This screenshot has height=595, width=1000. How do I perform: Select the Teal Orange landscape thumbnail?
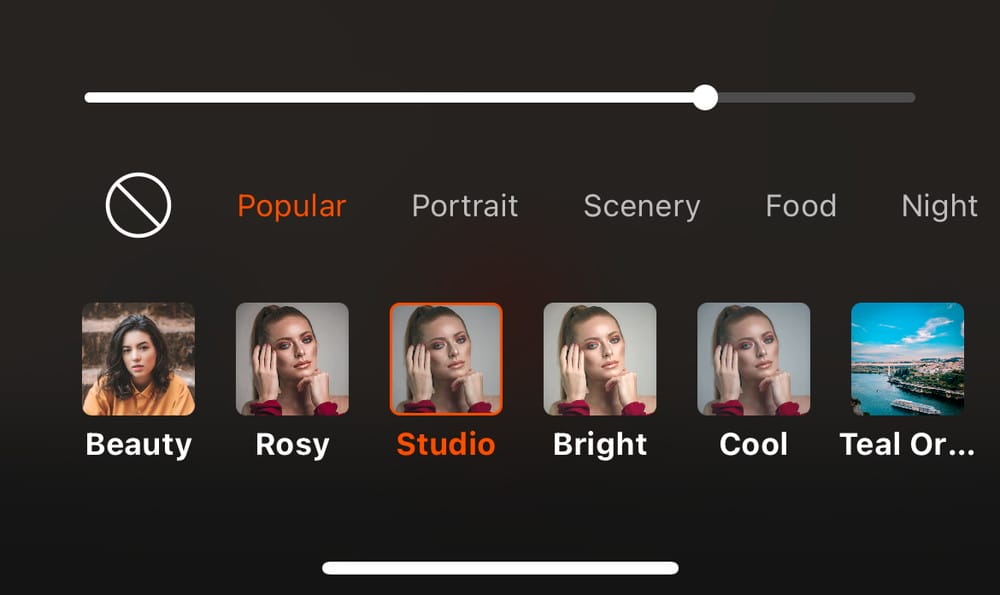coord(907,359)
